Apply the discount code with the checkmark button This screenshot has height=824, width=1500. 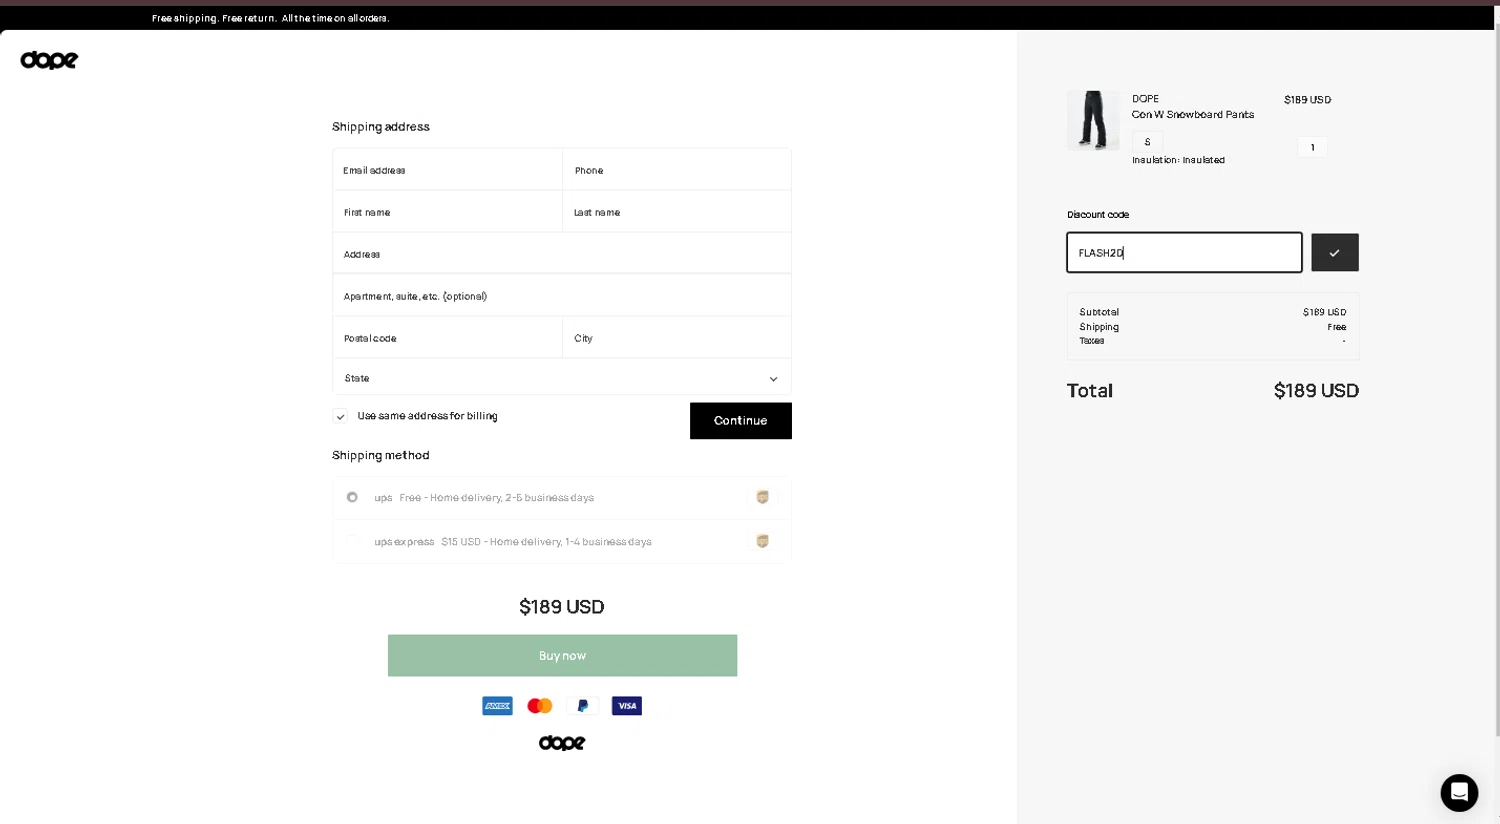click(1334, 253)
